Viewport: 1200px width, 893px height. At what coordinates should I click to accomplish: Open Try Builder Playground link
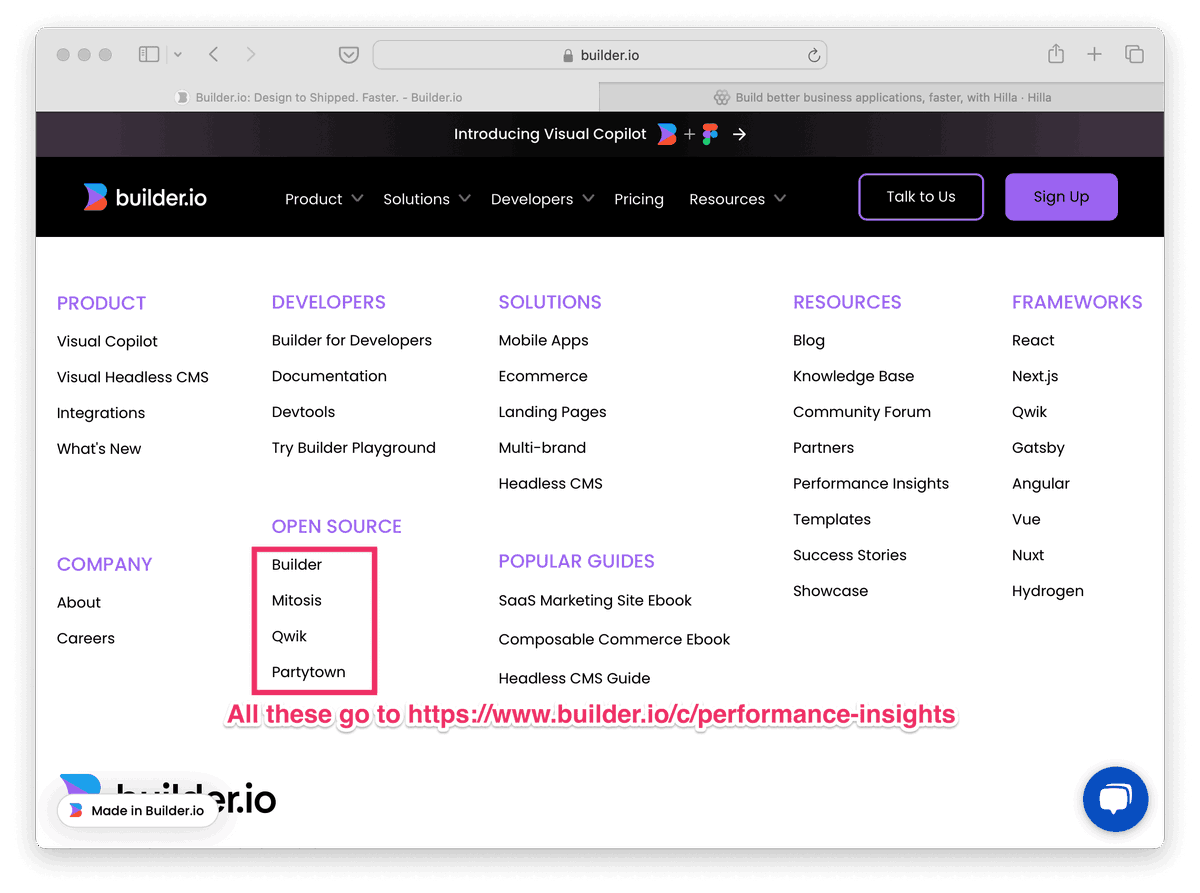(354, 448)
